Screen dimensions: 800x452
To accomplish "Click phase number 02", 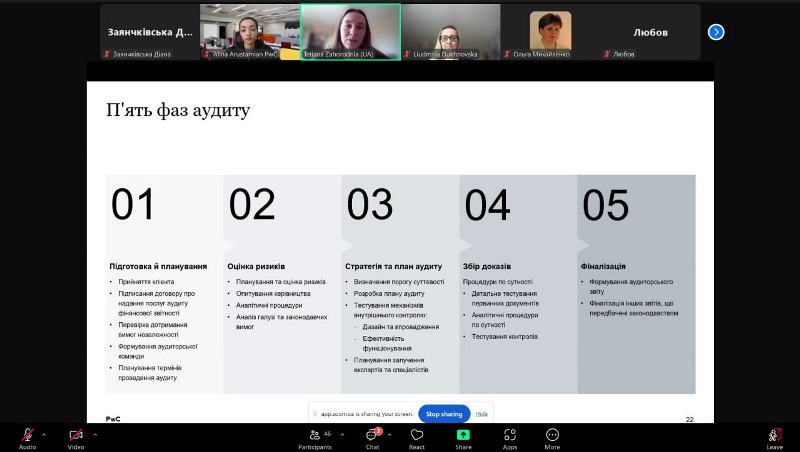I will click(x=252, y=204).
